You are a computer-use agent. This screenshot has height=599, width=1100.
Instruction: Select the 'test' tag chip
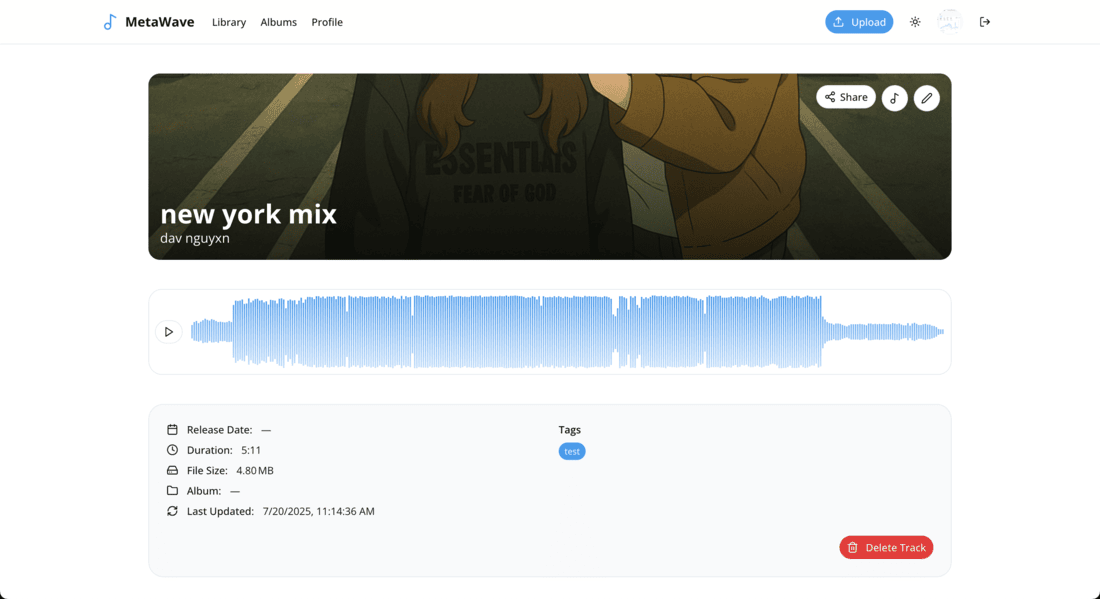tap(572, 451)
